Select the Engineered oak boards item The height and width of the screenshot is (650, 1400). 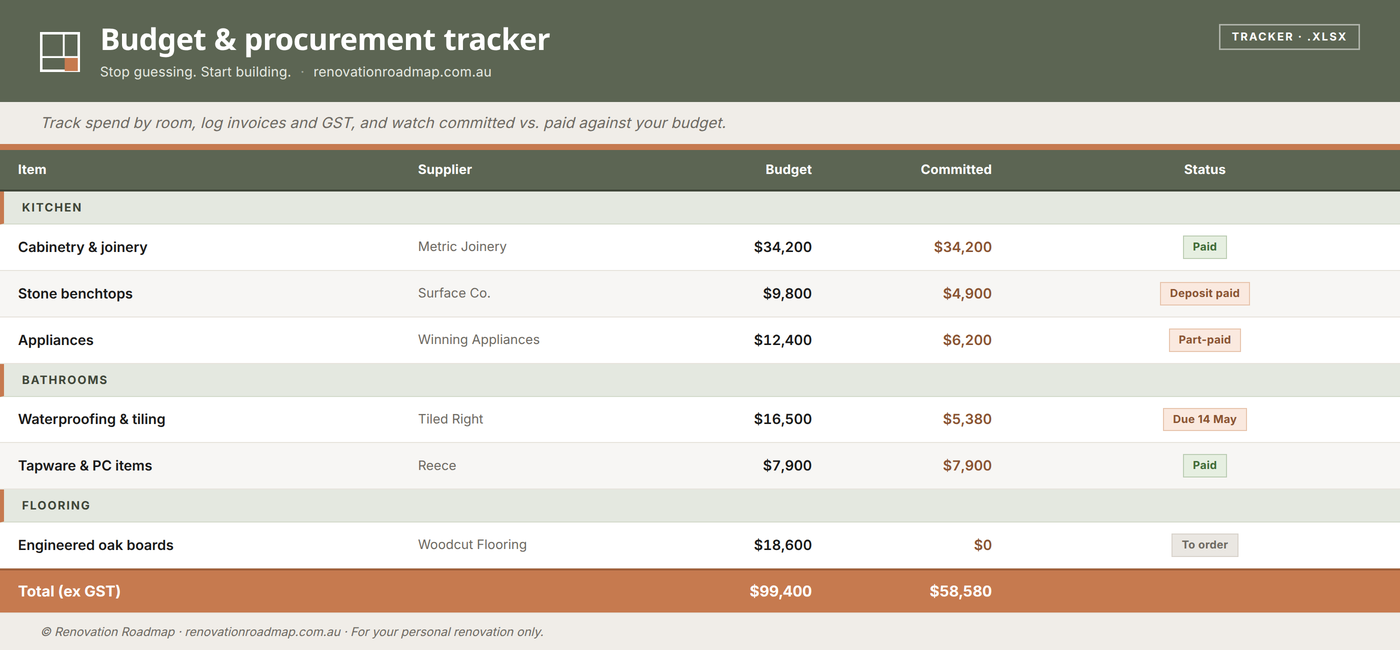[96, 545]
